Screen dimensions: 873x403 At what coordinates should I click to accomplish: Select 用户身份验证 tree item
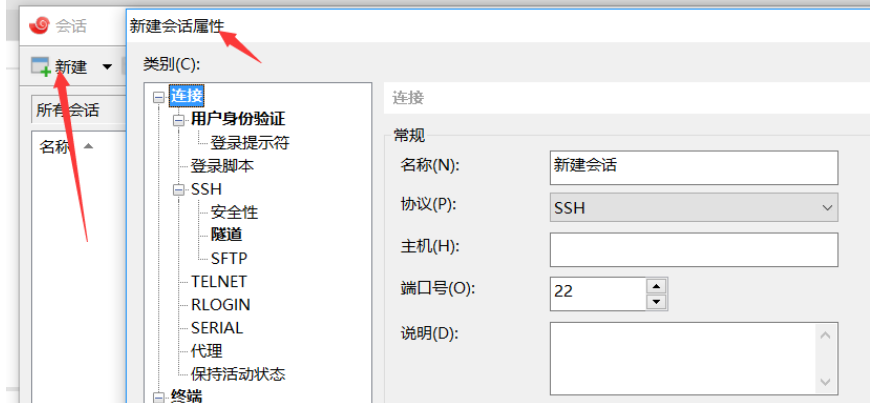point(238,119)
